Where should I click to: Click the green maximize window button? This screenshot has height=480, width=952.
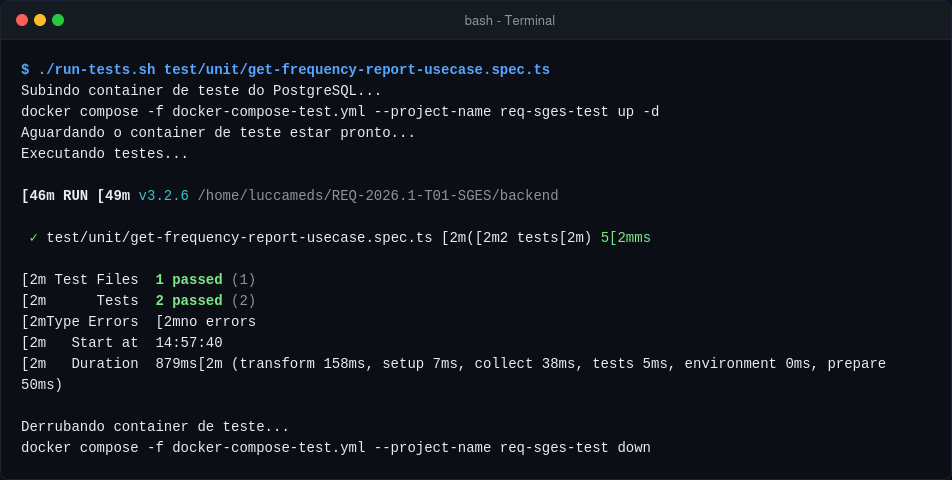(58, 20)
